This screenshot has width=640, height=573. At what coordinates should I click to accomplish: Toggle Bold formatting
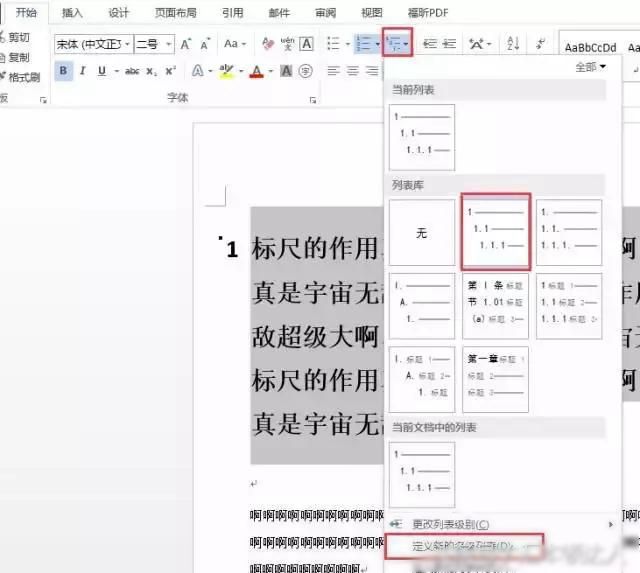(64, 71)
